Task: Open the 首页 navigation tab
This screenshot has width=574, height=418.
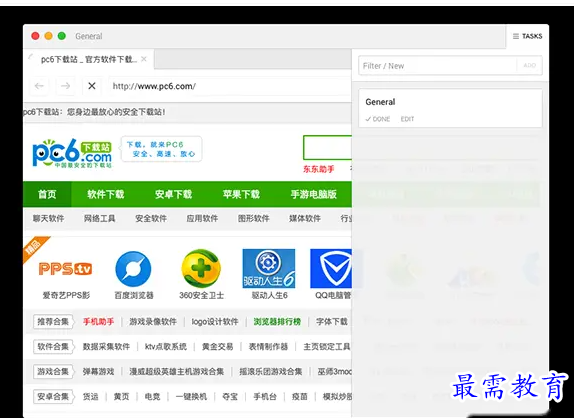Action: coord(47,194)
